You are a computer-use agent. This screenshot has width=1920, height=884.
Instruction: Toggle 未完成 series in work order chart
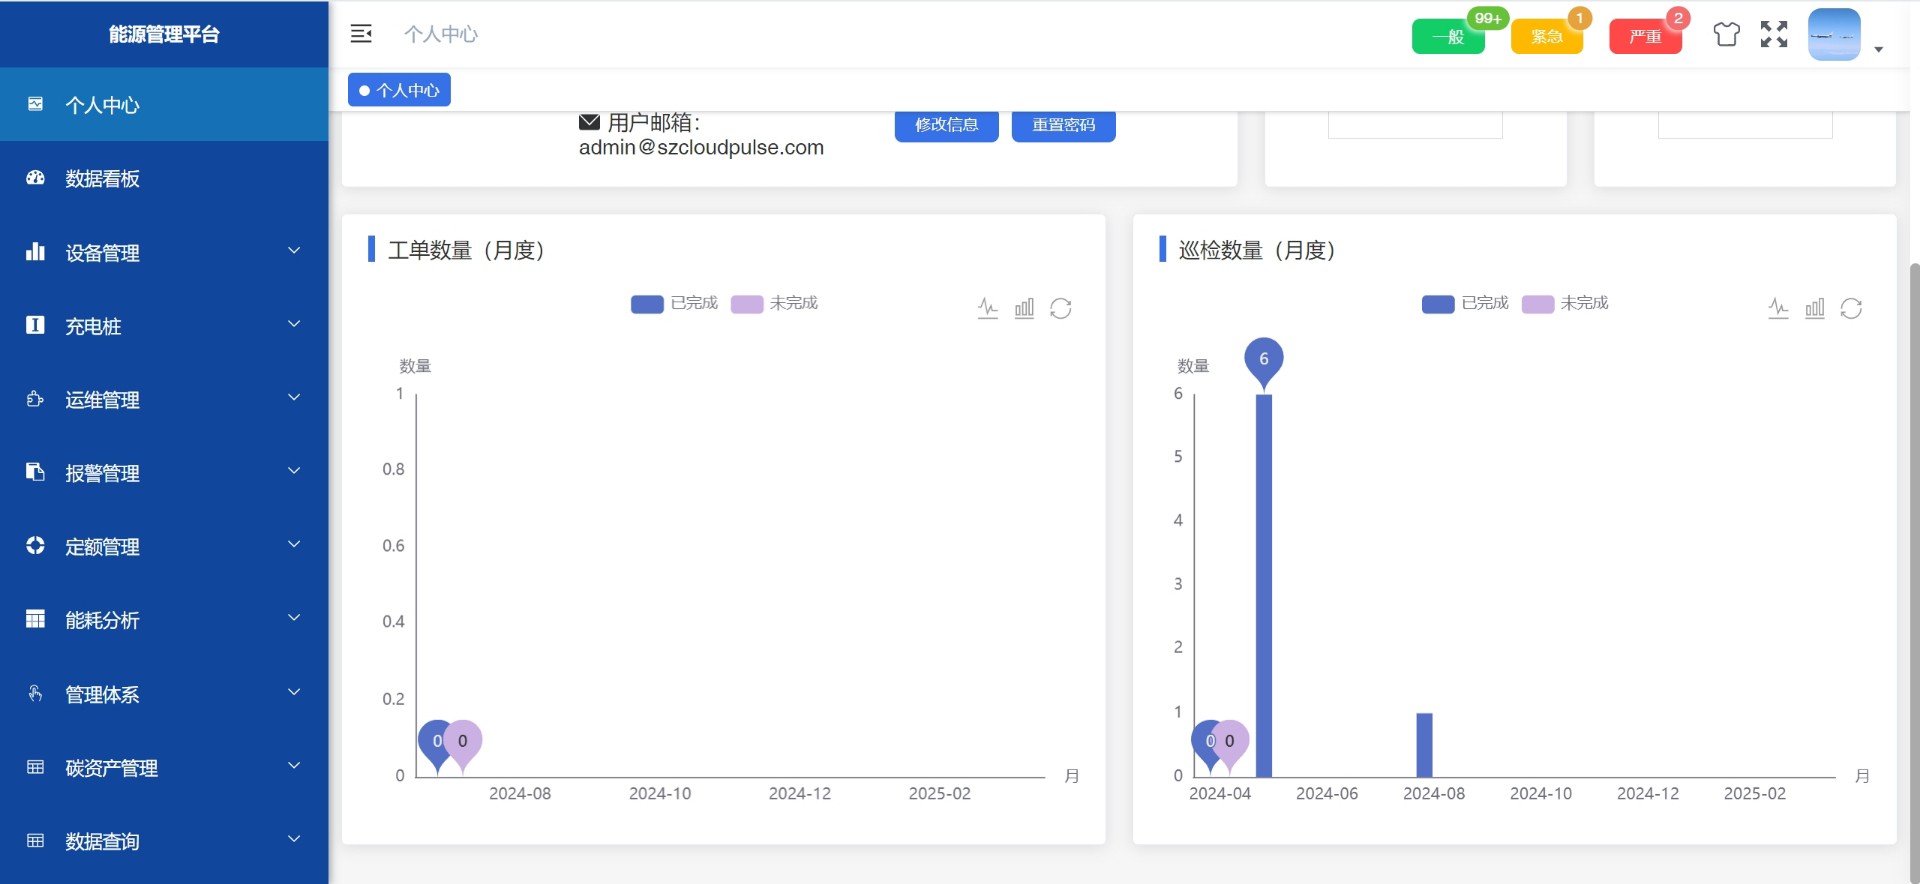pos(774,303)
